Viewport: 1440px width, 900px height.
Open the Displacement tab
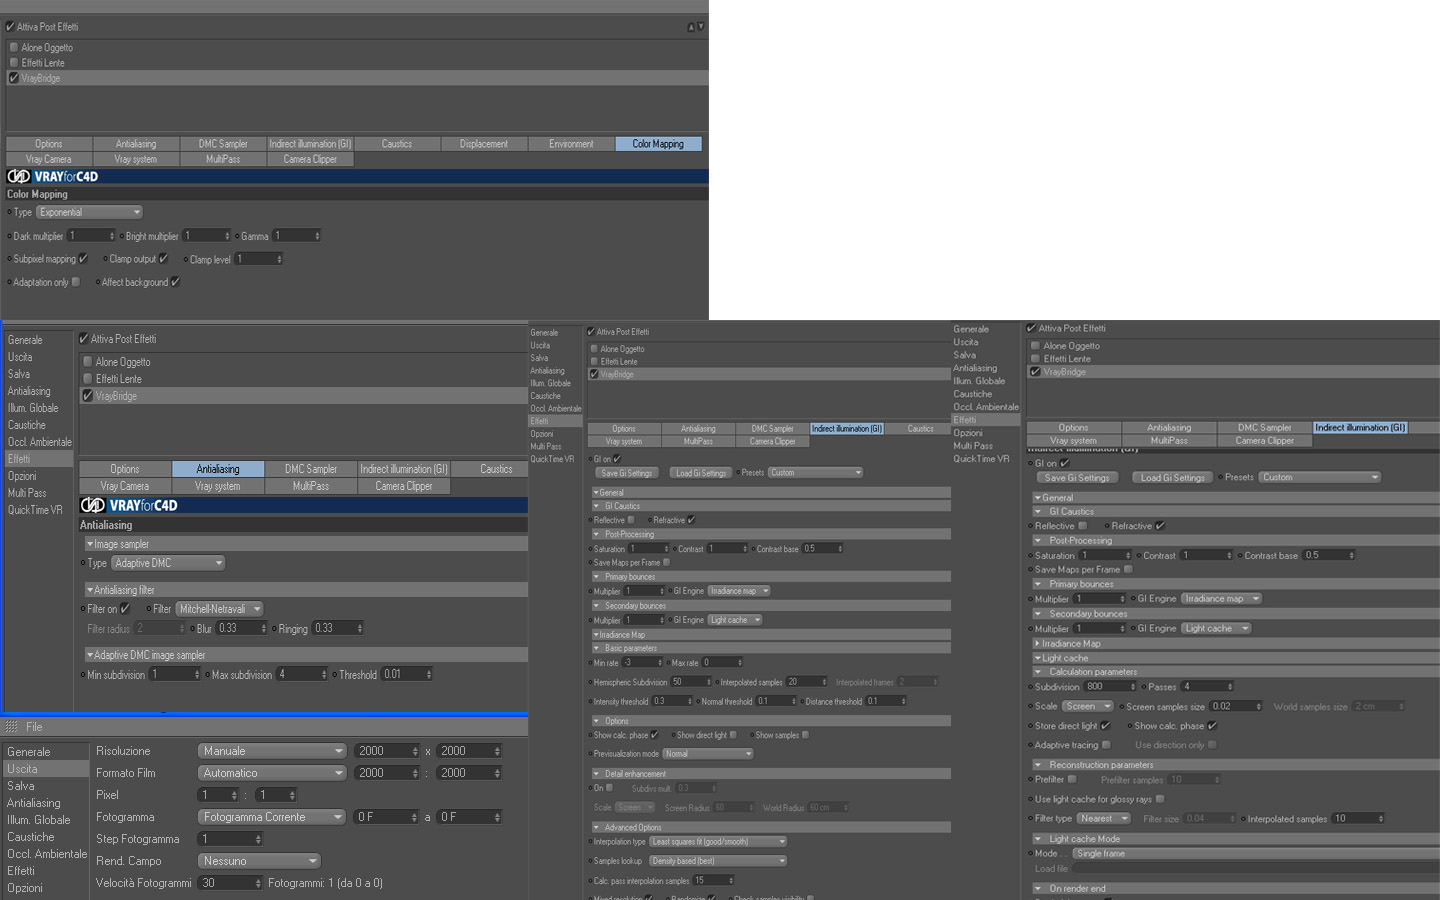coord(484,144)
